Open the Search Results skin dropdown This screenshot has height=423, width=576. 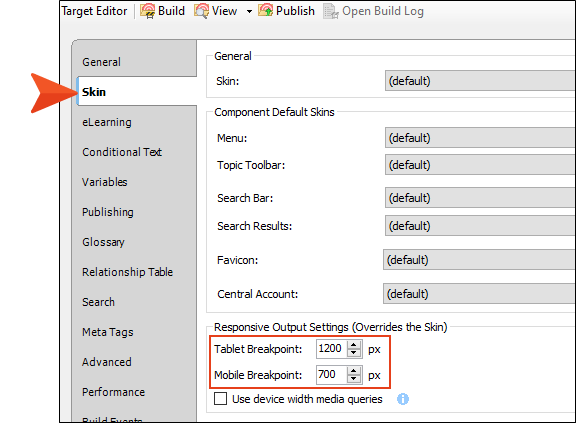tap(480, 226)
